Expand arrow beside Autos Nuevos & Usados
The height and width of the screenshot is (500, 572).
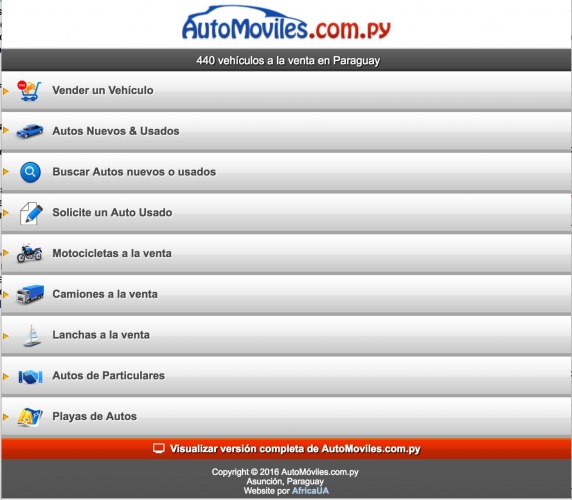(6, 130)
